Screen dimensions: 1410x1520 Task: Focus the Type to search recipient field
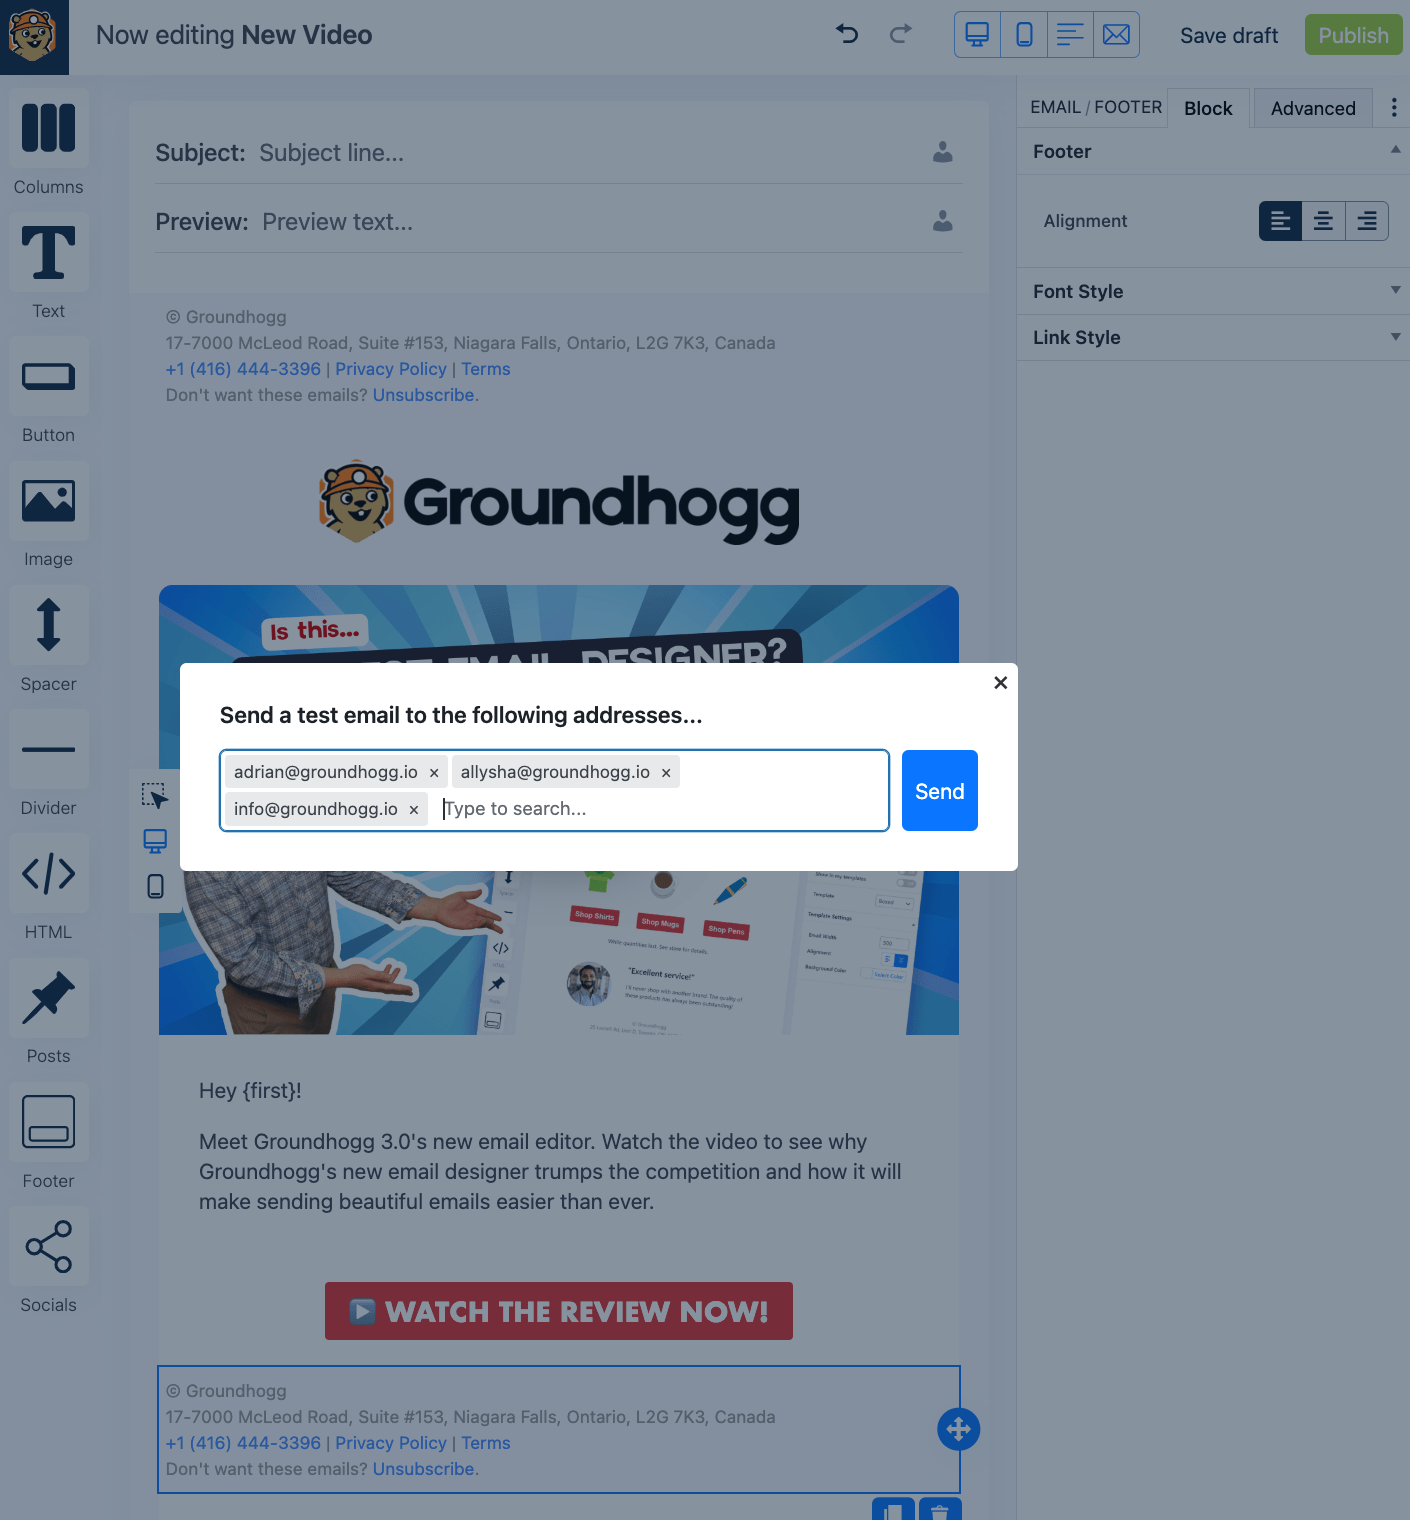(660, 809)
